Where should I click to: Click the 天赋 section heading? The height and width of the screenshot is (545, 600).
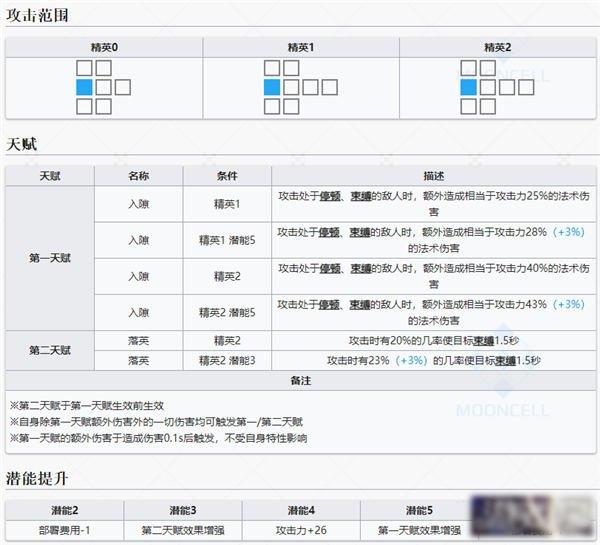21,144
